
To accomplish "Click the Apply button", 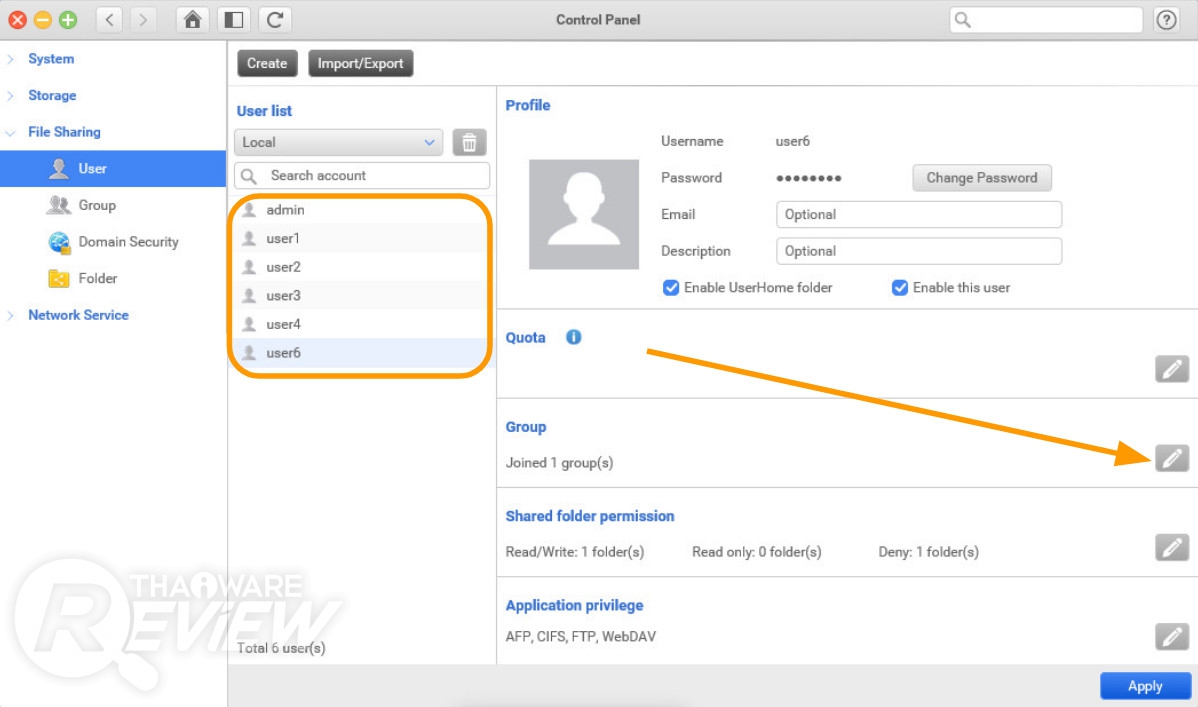I will click(x=1145, y=686).
